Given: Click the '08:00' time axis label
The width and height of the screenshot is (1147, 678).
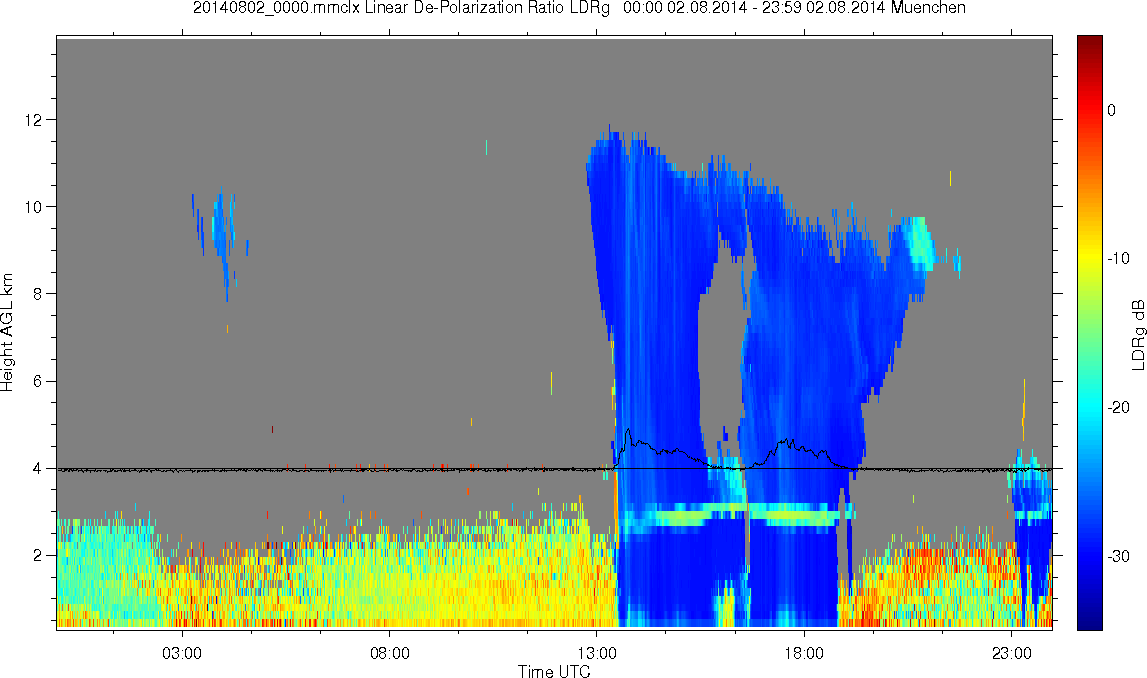Looking at the screenshot, I should (x=389, y=653).
